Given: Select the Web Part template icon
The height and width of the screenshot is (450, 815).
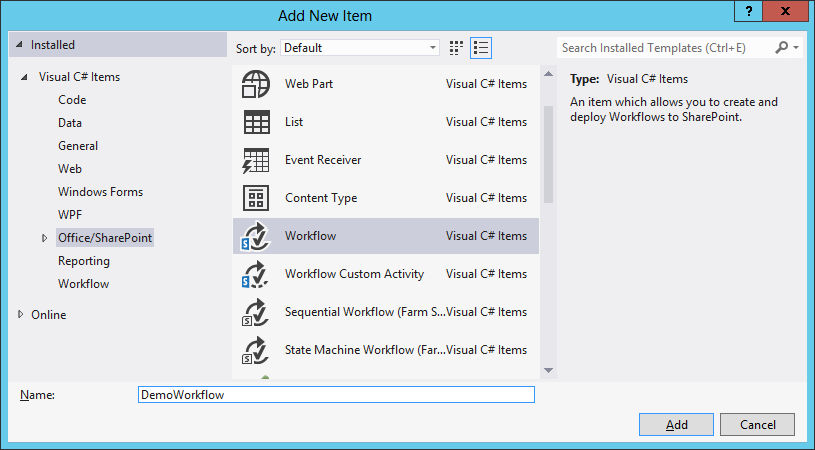Looking at the screenshot, I should (256, 84).
